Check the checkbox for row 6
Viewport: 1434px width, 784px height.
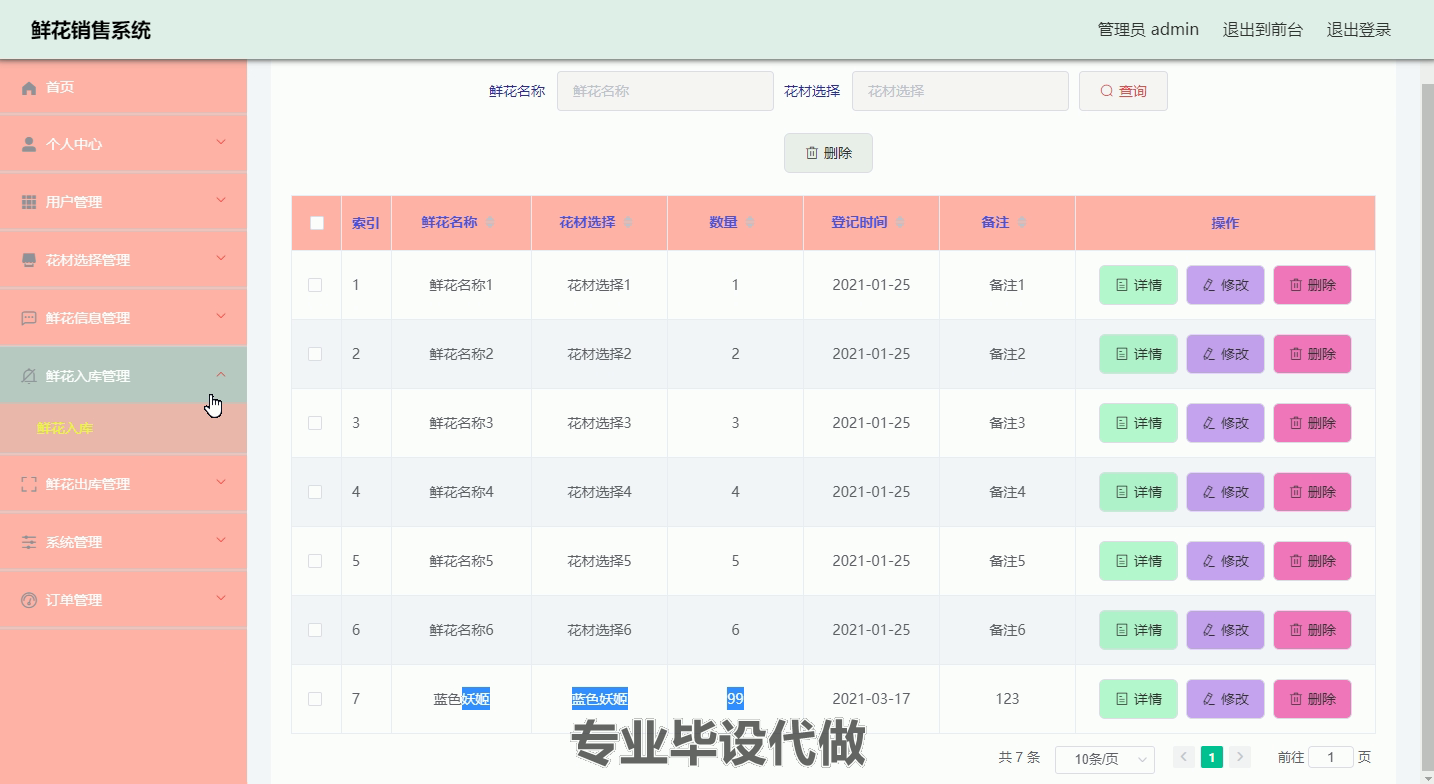click(x=315, y=630)
